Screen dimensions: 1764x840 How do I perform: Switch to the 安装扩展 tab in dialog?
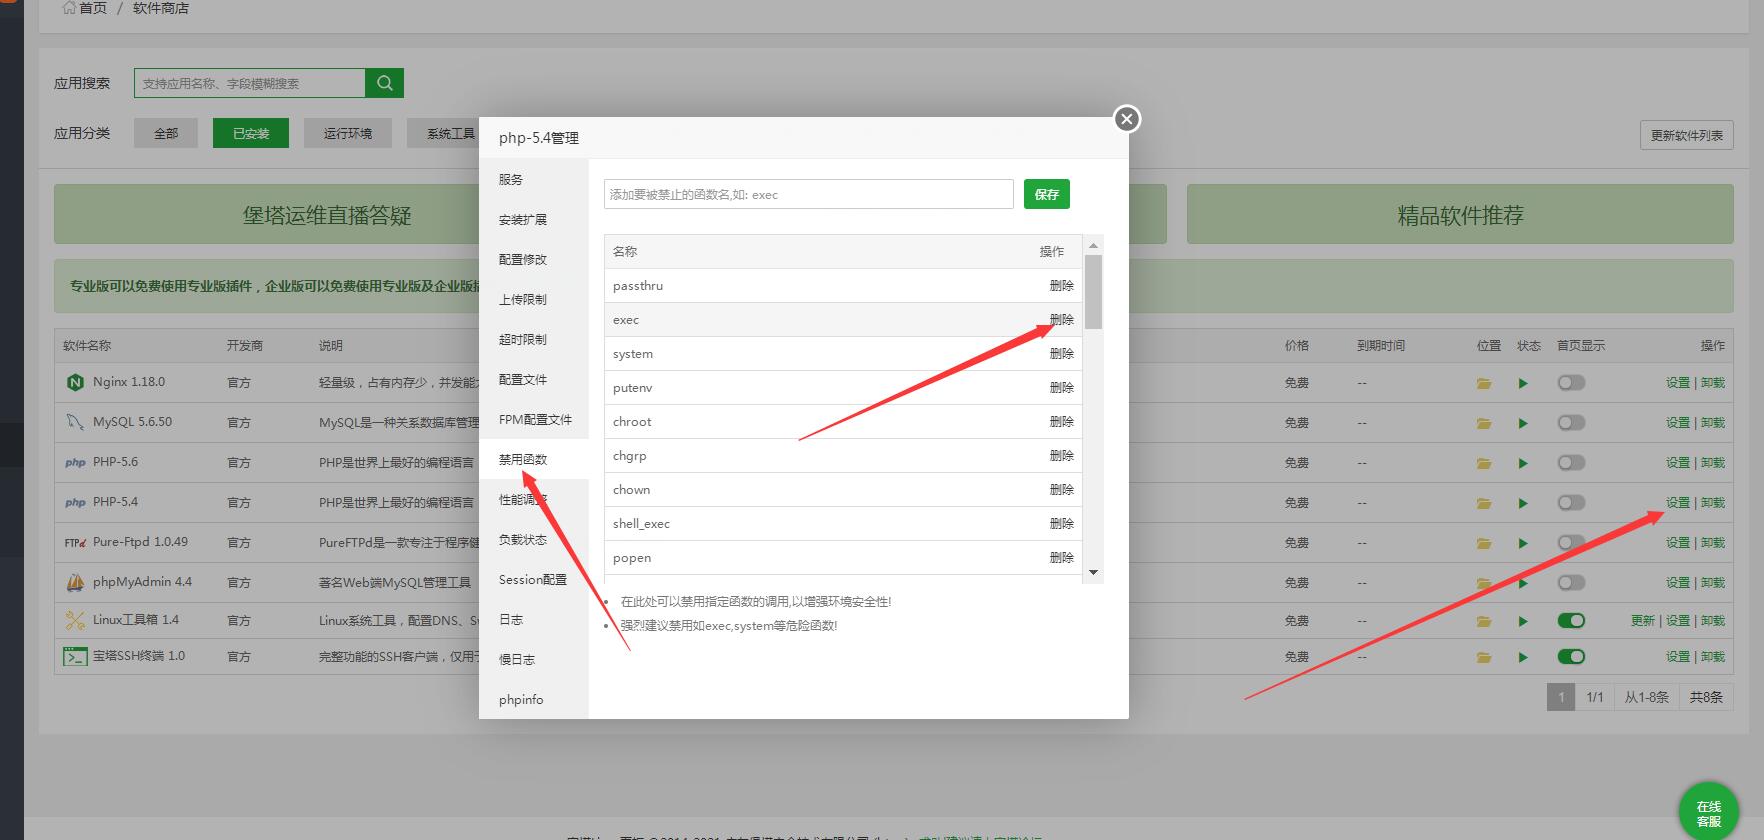(x=523, y=220)
